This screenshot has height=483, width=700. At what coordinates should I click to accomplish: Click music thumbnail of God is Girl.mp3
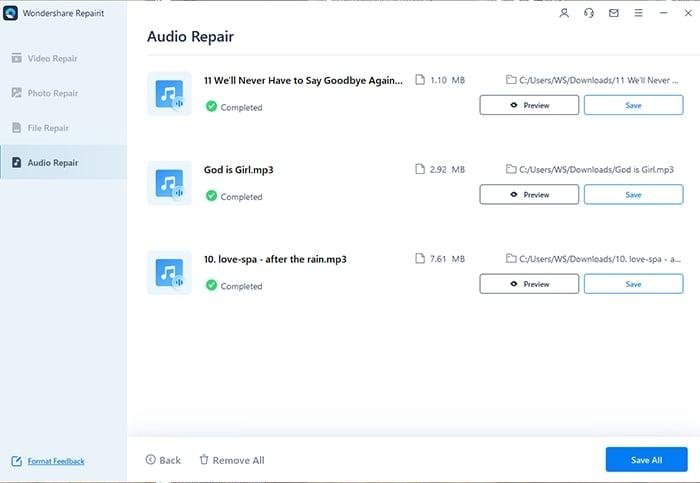[x=170, y=183]
